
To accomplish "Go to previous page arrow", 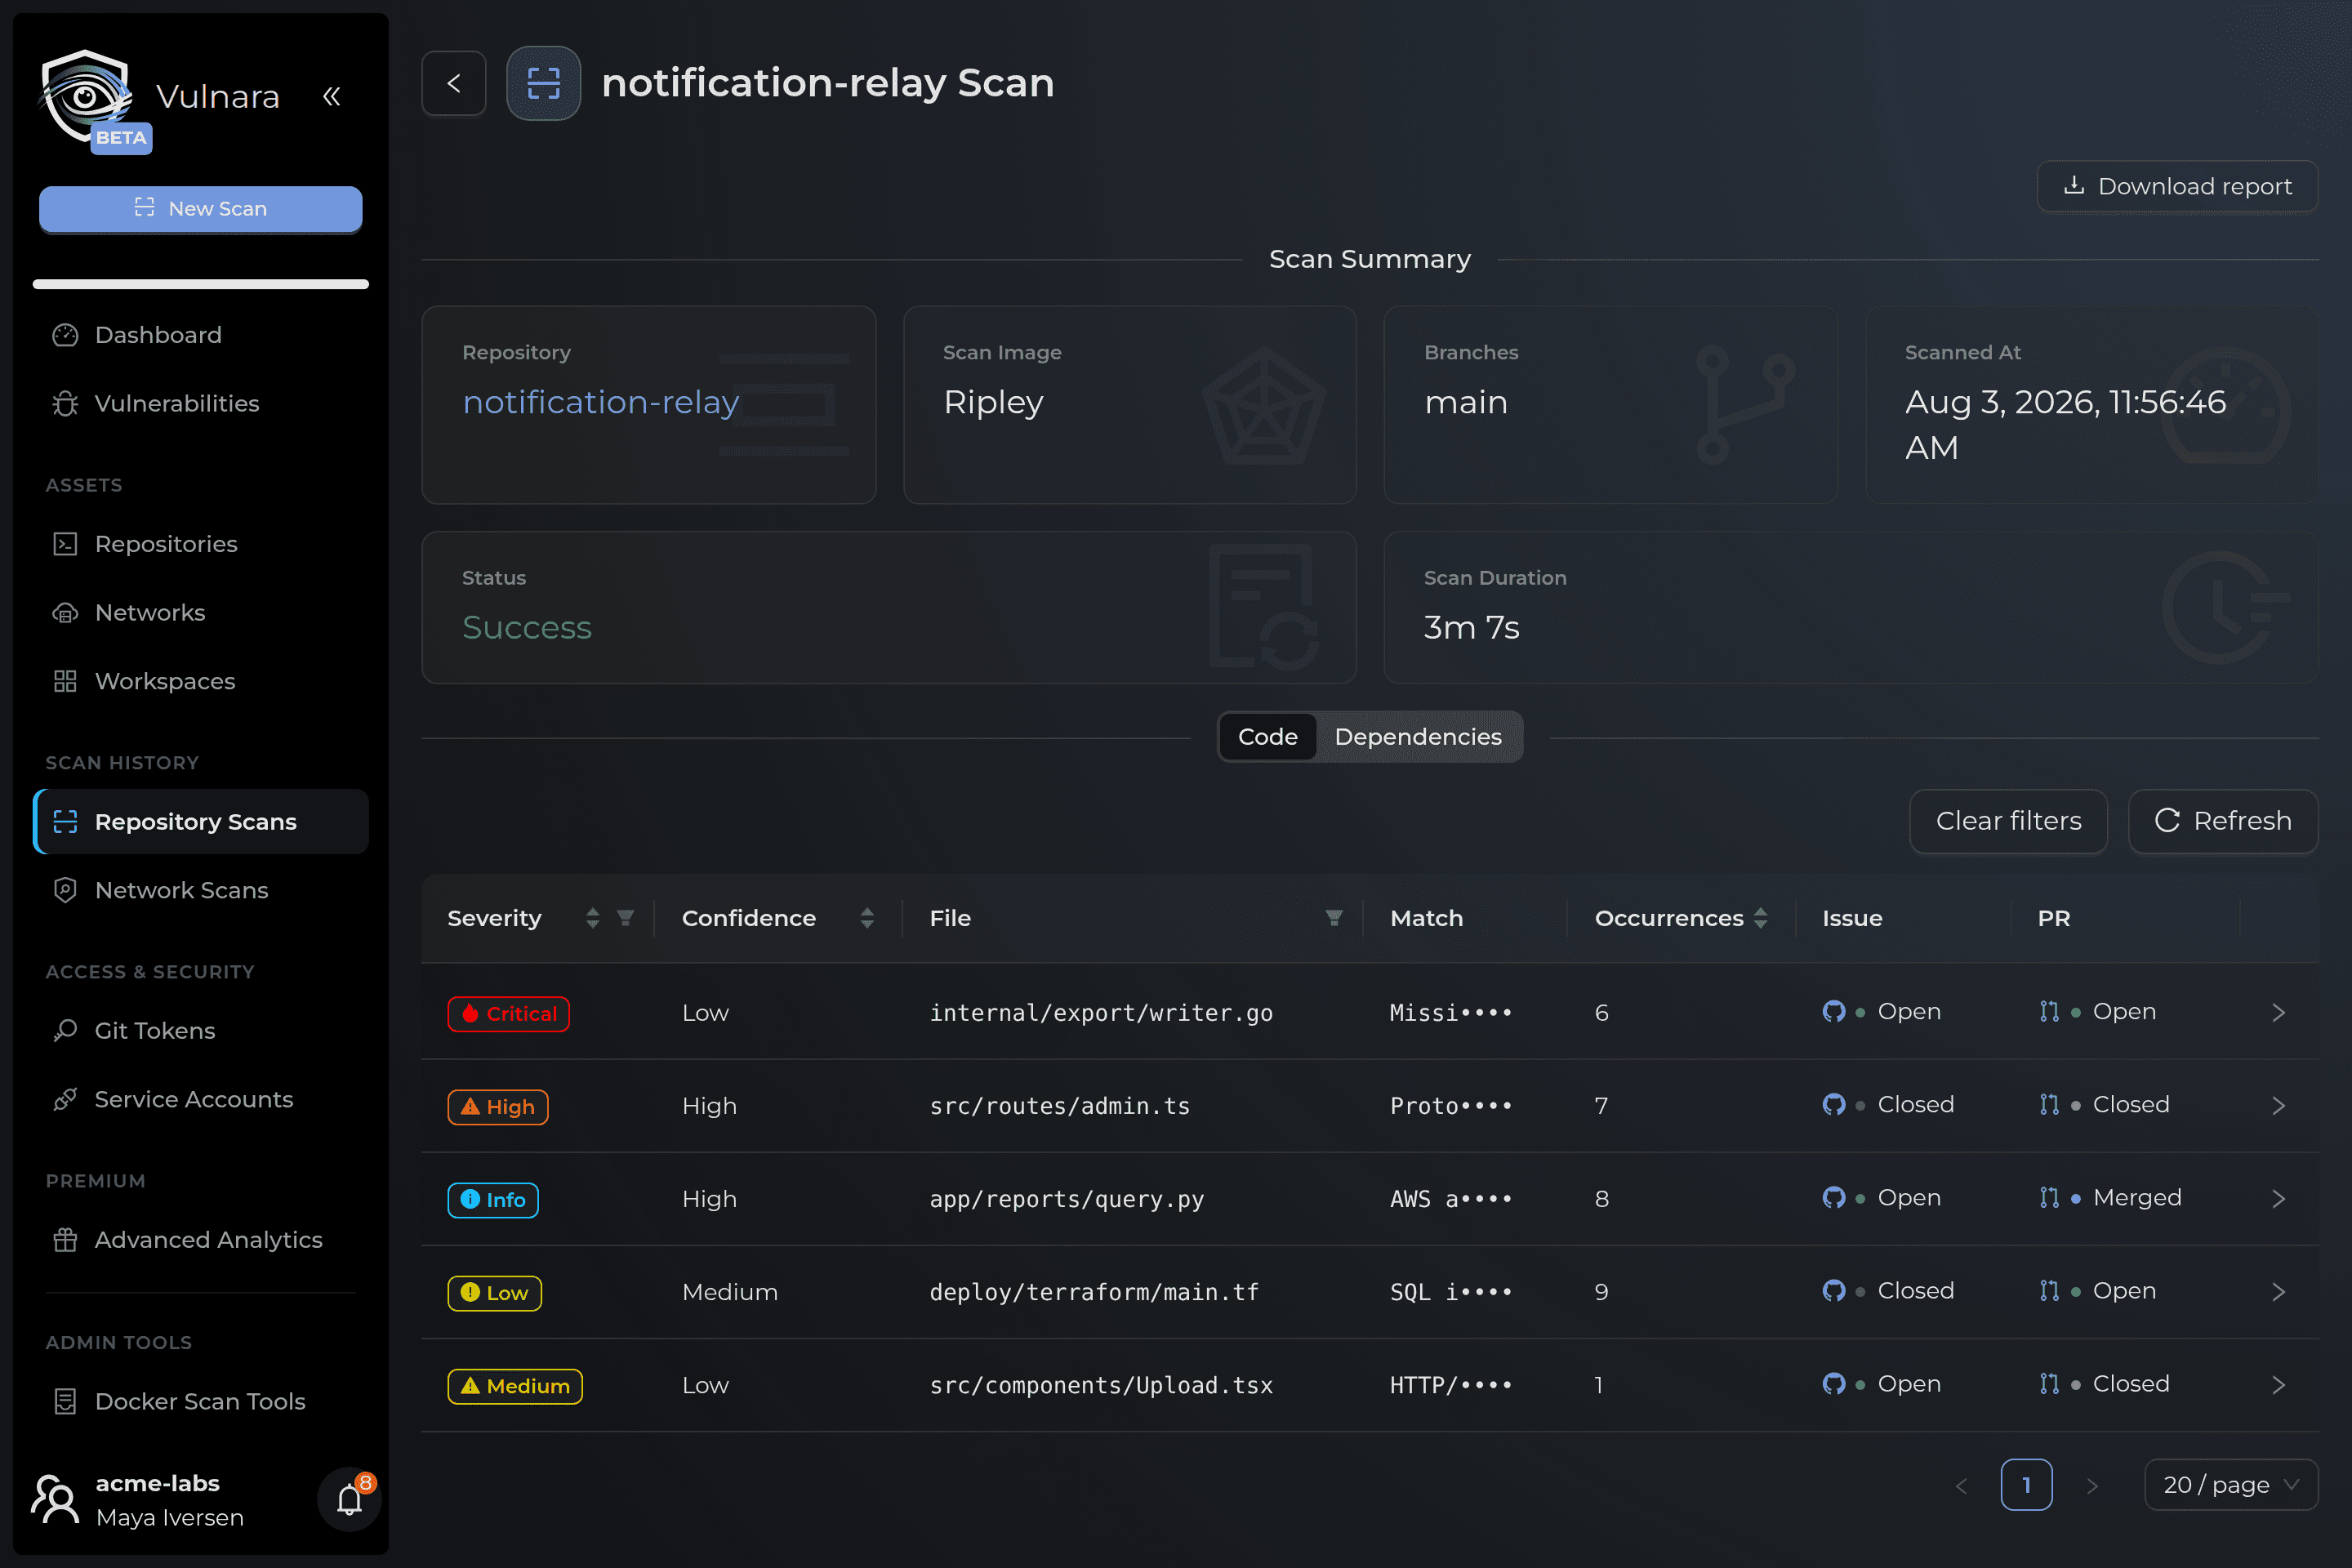I will pos(1961,1486).
